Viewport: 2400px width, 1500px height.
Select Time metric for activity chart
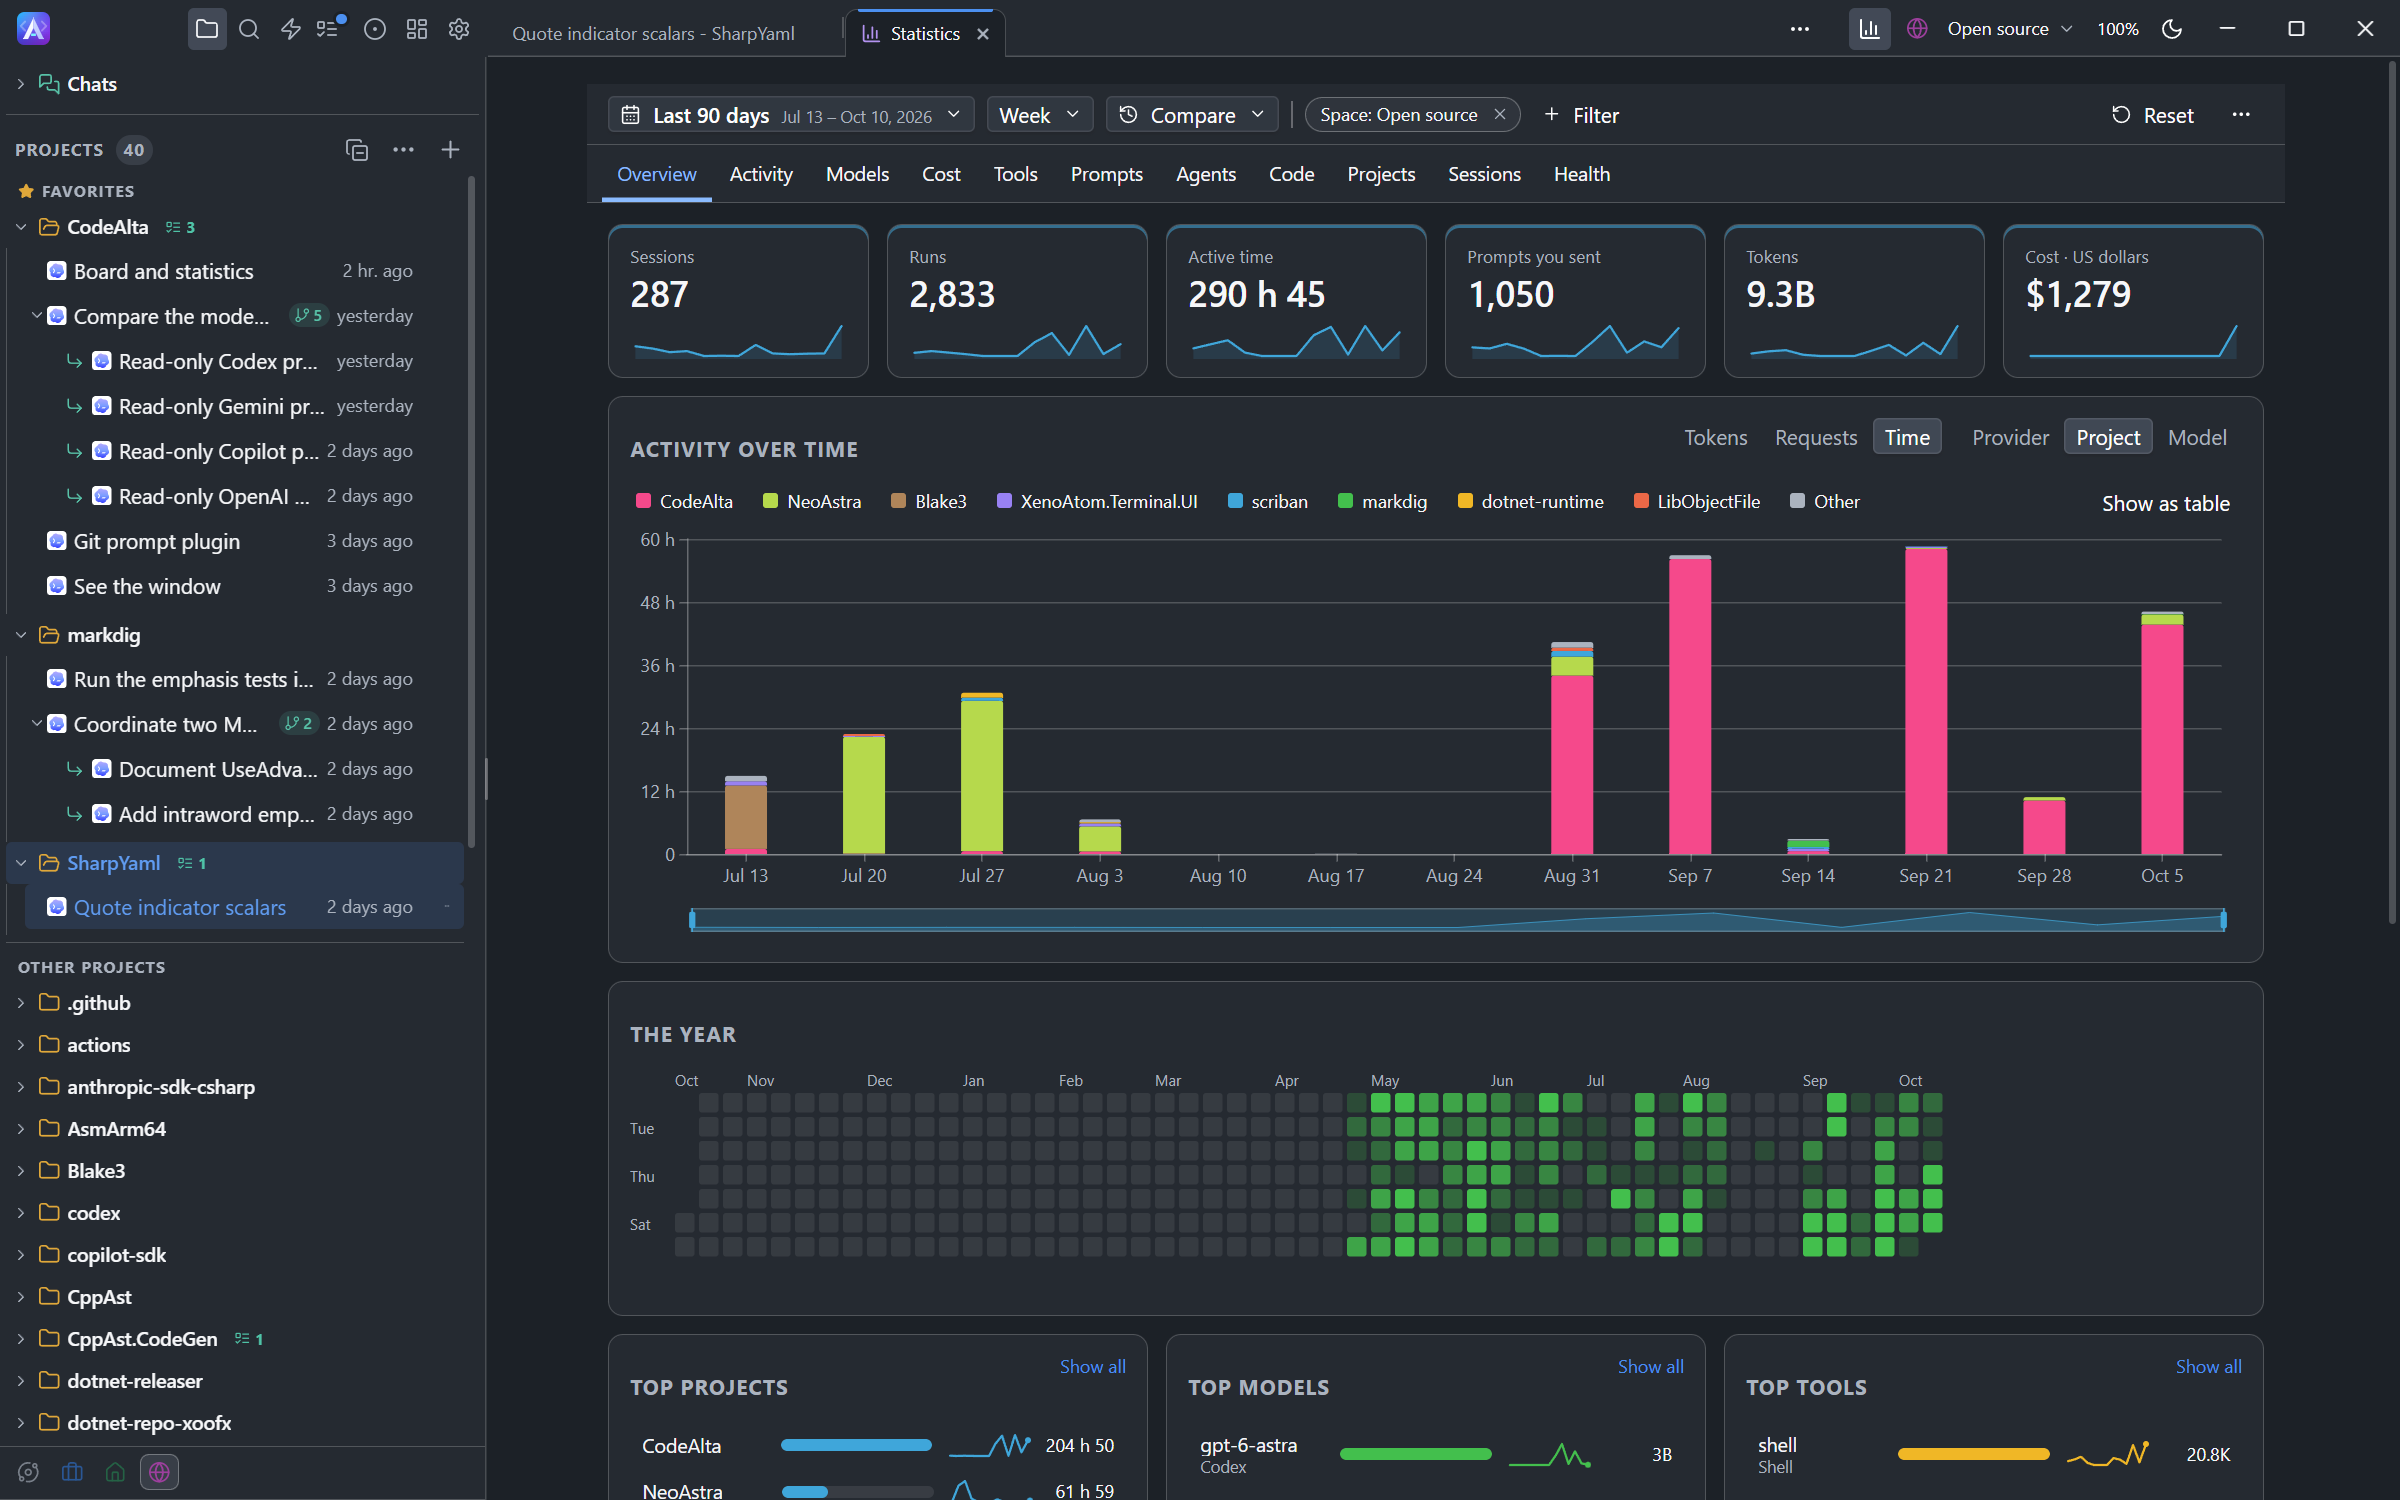1907,438
